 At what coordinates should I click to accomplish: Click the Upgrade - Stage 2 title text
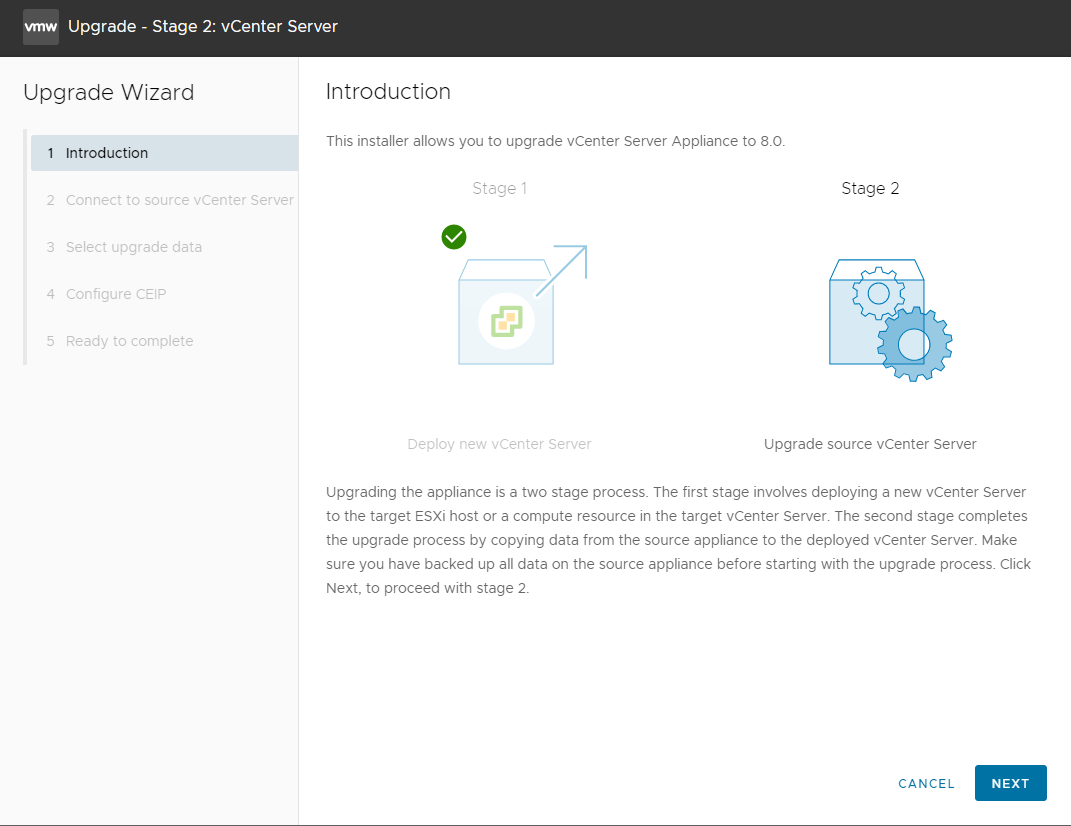pos(203,27)
